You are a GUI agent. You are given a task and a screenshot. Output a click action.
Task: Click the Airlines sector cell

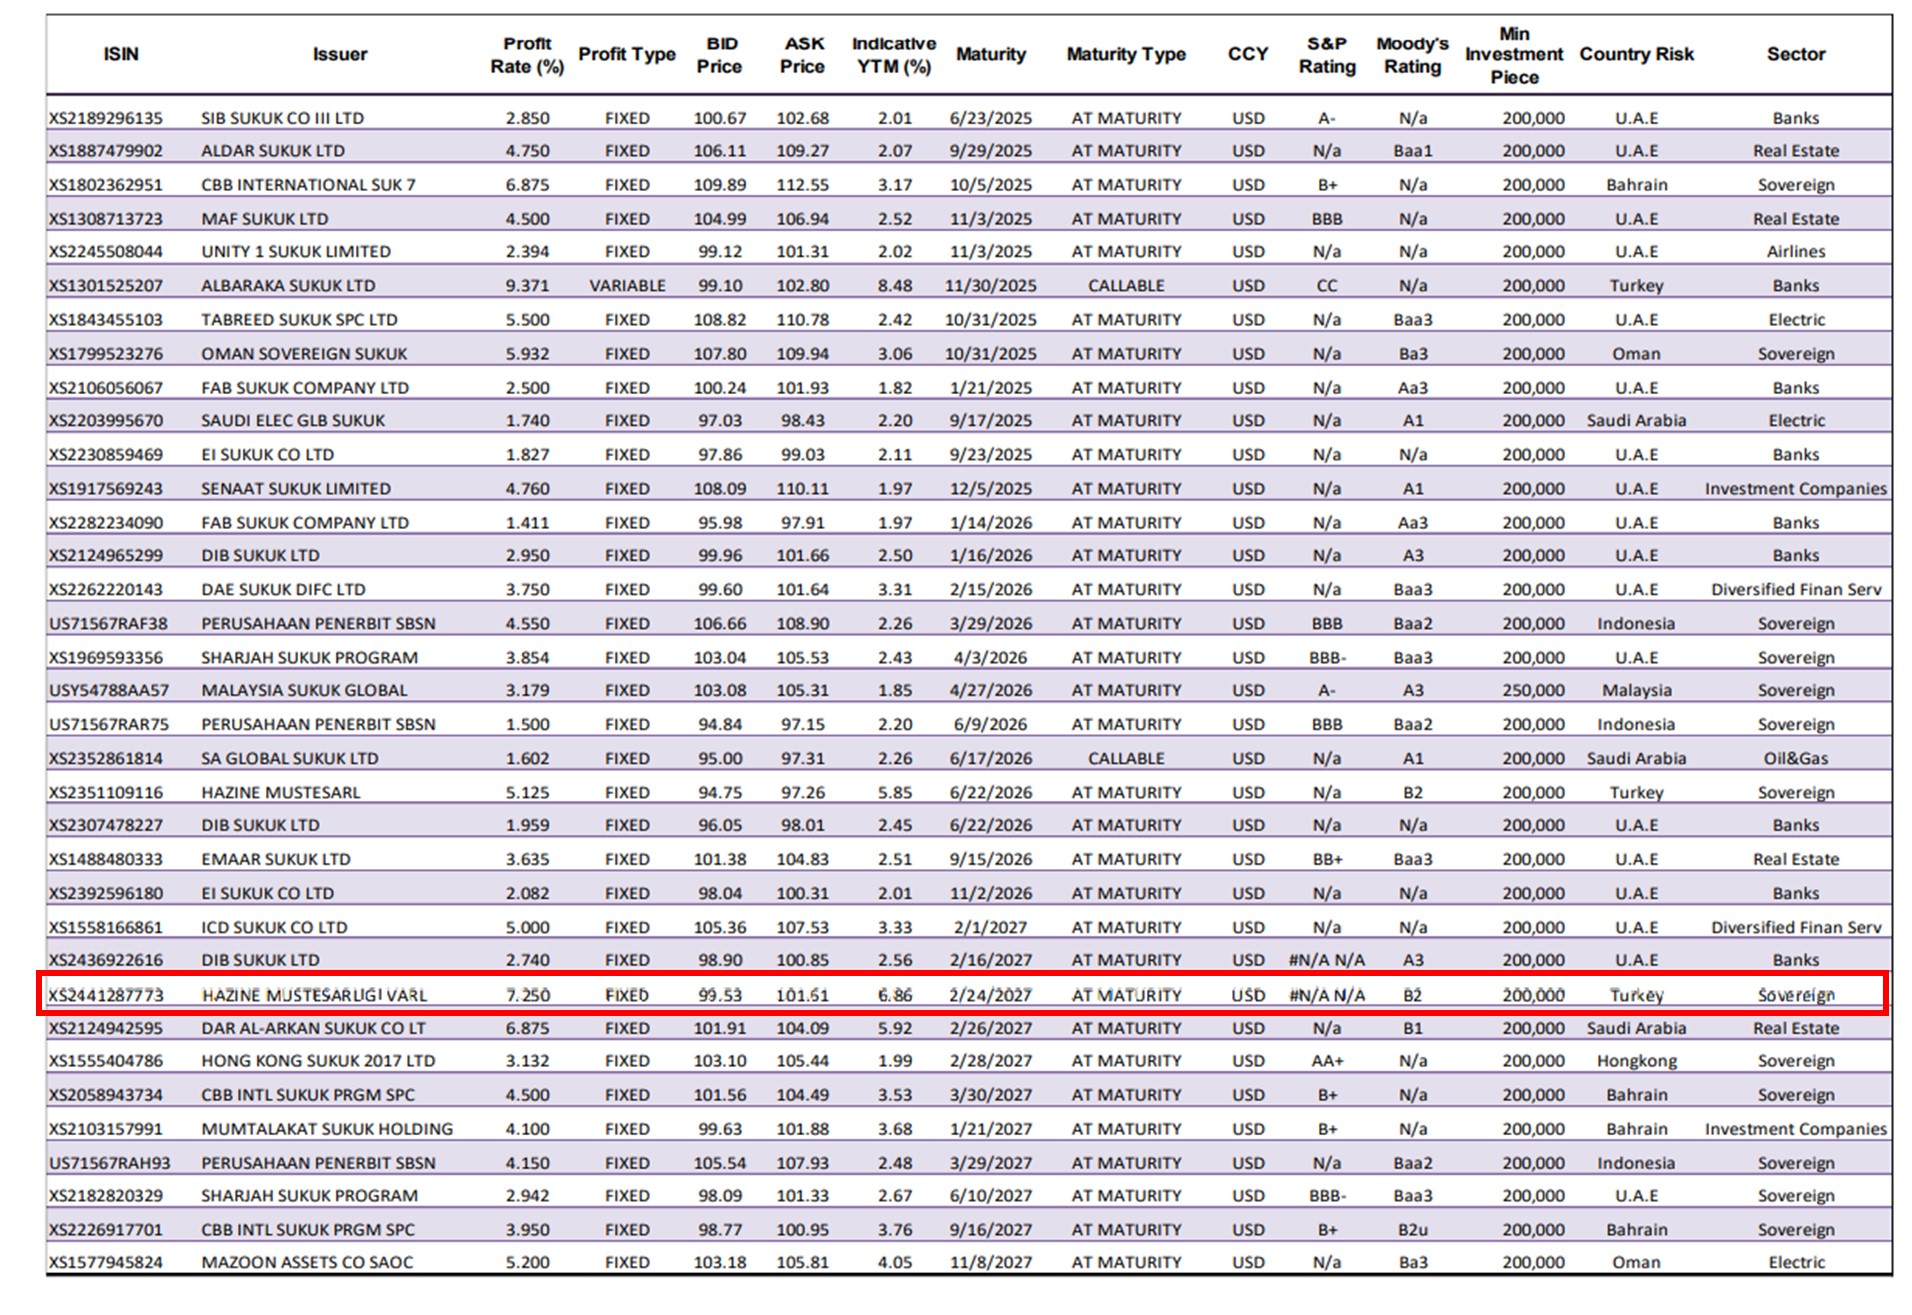[x=1796, y=252]
